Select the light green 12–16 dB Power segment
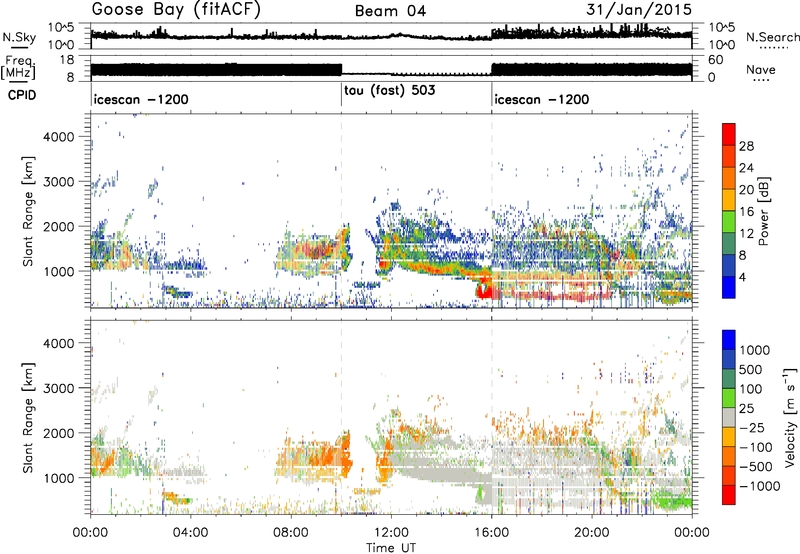Image resolution: width=800 pixels, height=554 pixels. point(729,222)
